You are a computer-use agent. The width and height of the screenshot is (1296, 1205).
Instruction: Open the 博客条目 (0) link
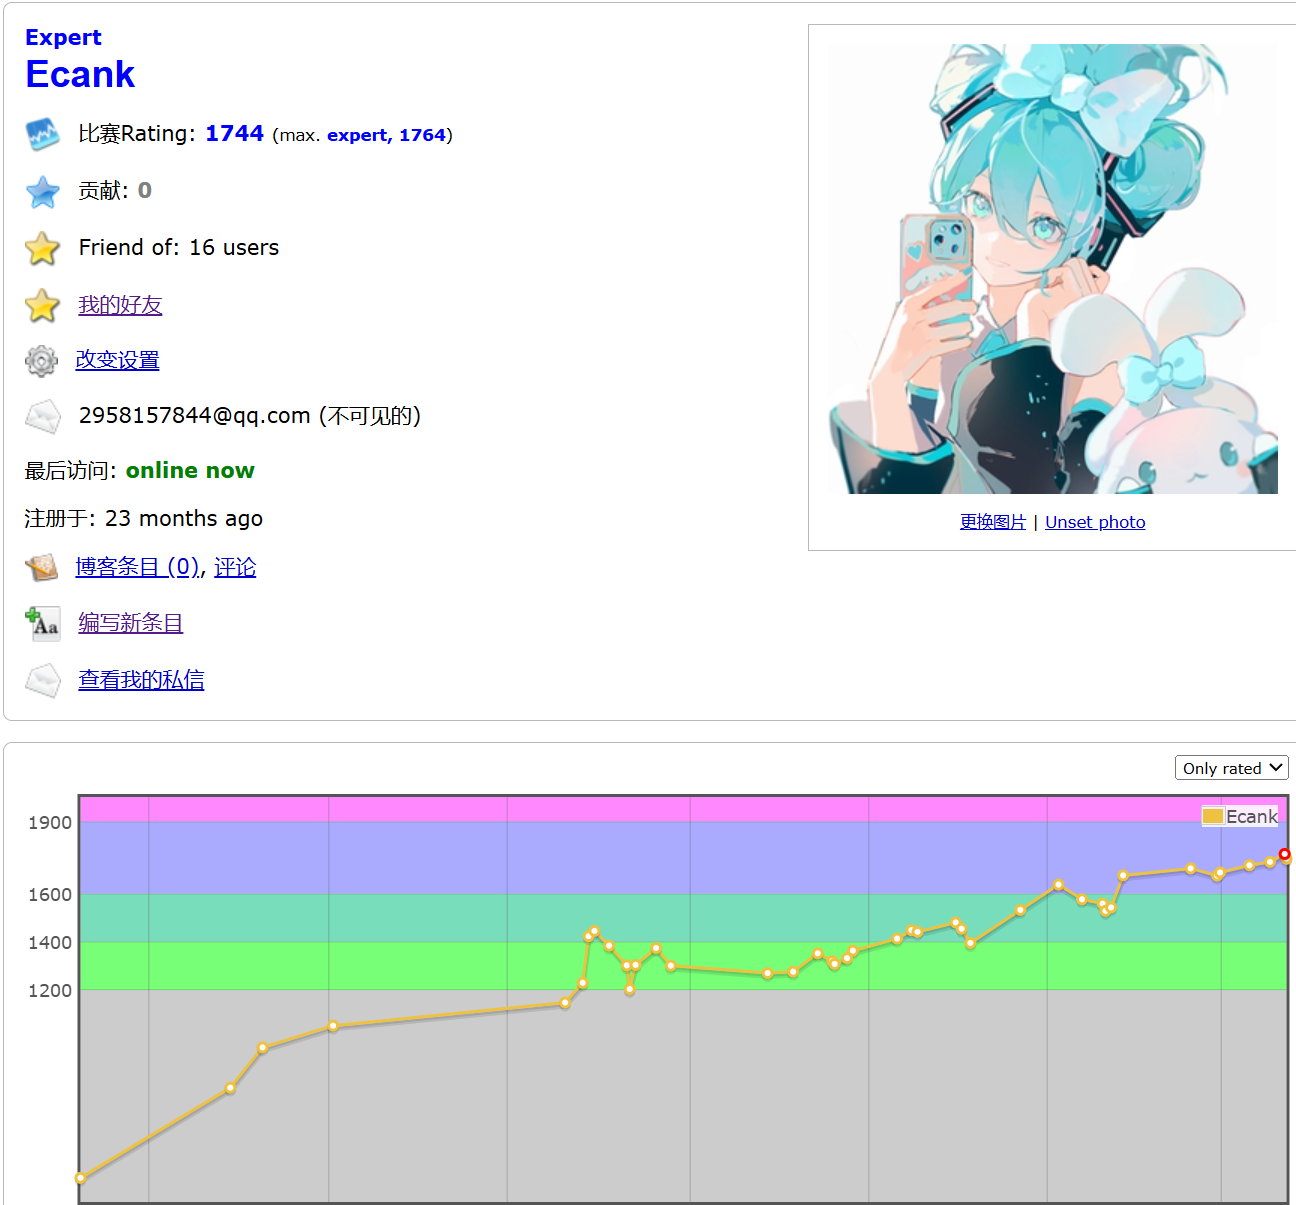click(x=138, y=567)
